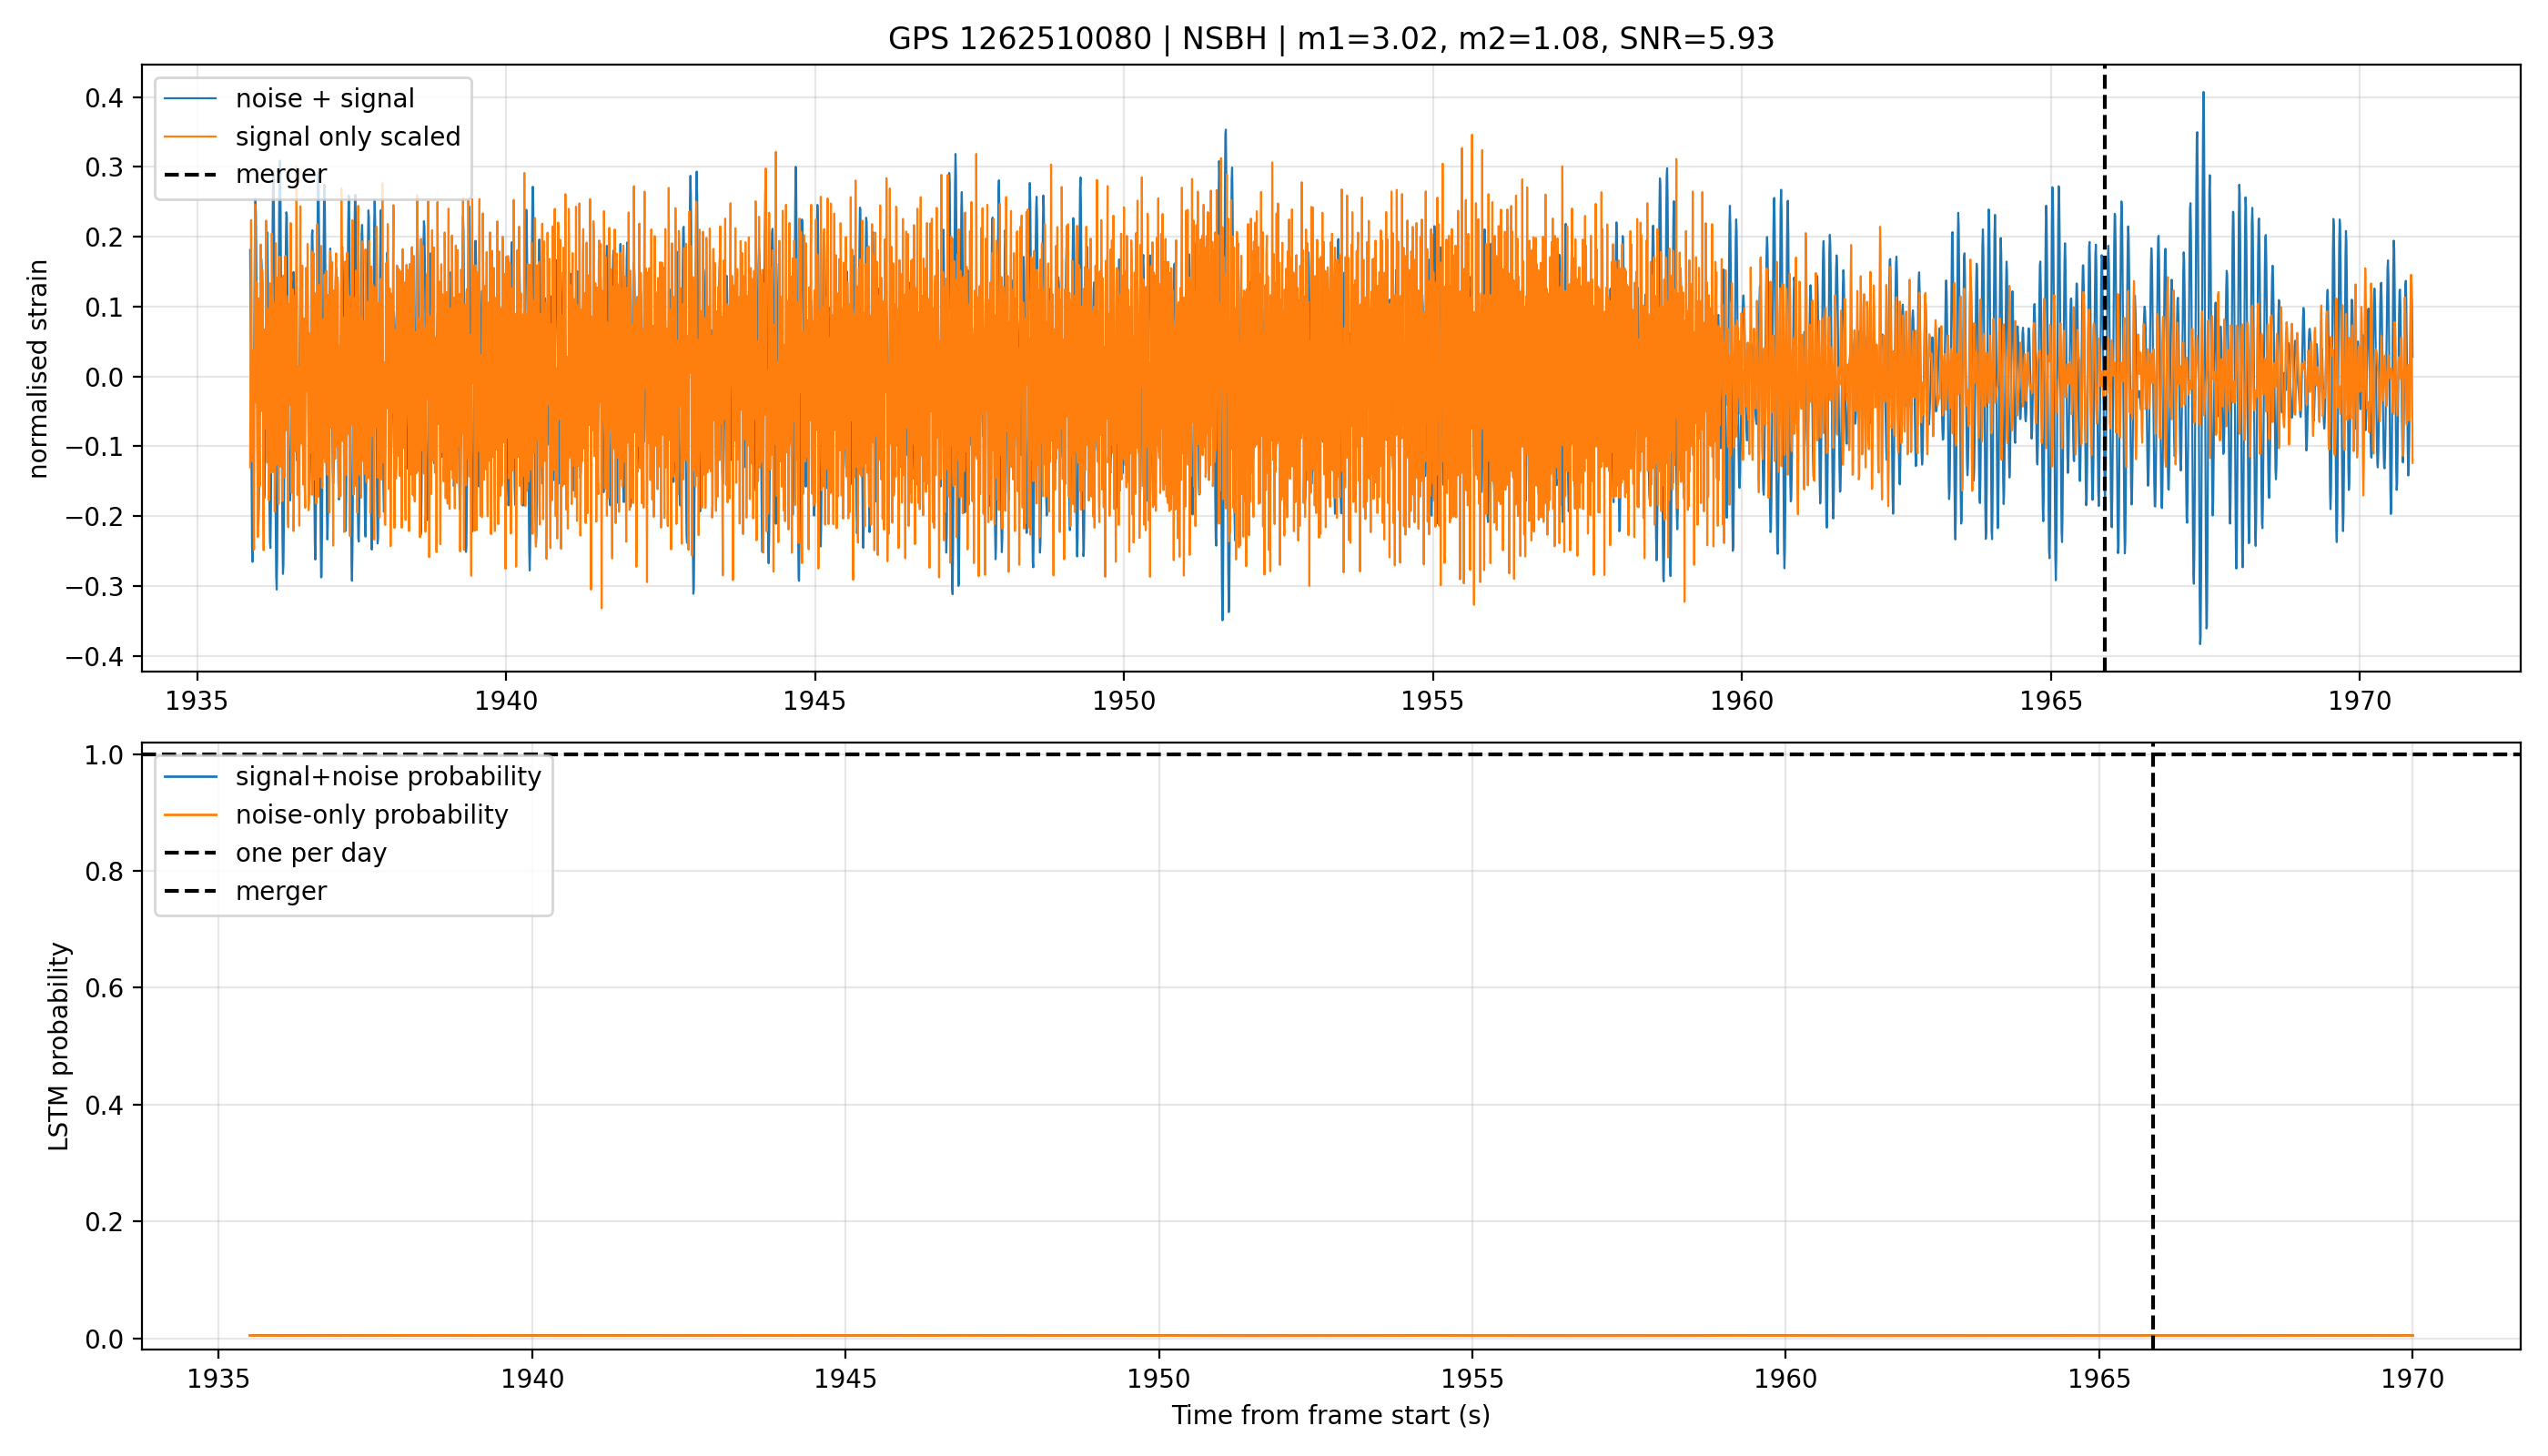
Task: Click the 'LSTM probability' y-axis label
Action: click(59, 1046)
